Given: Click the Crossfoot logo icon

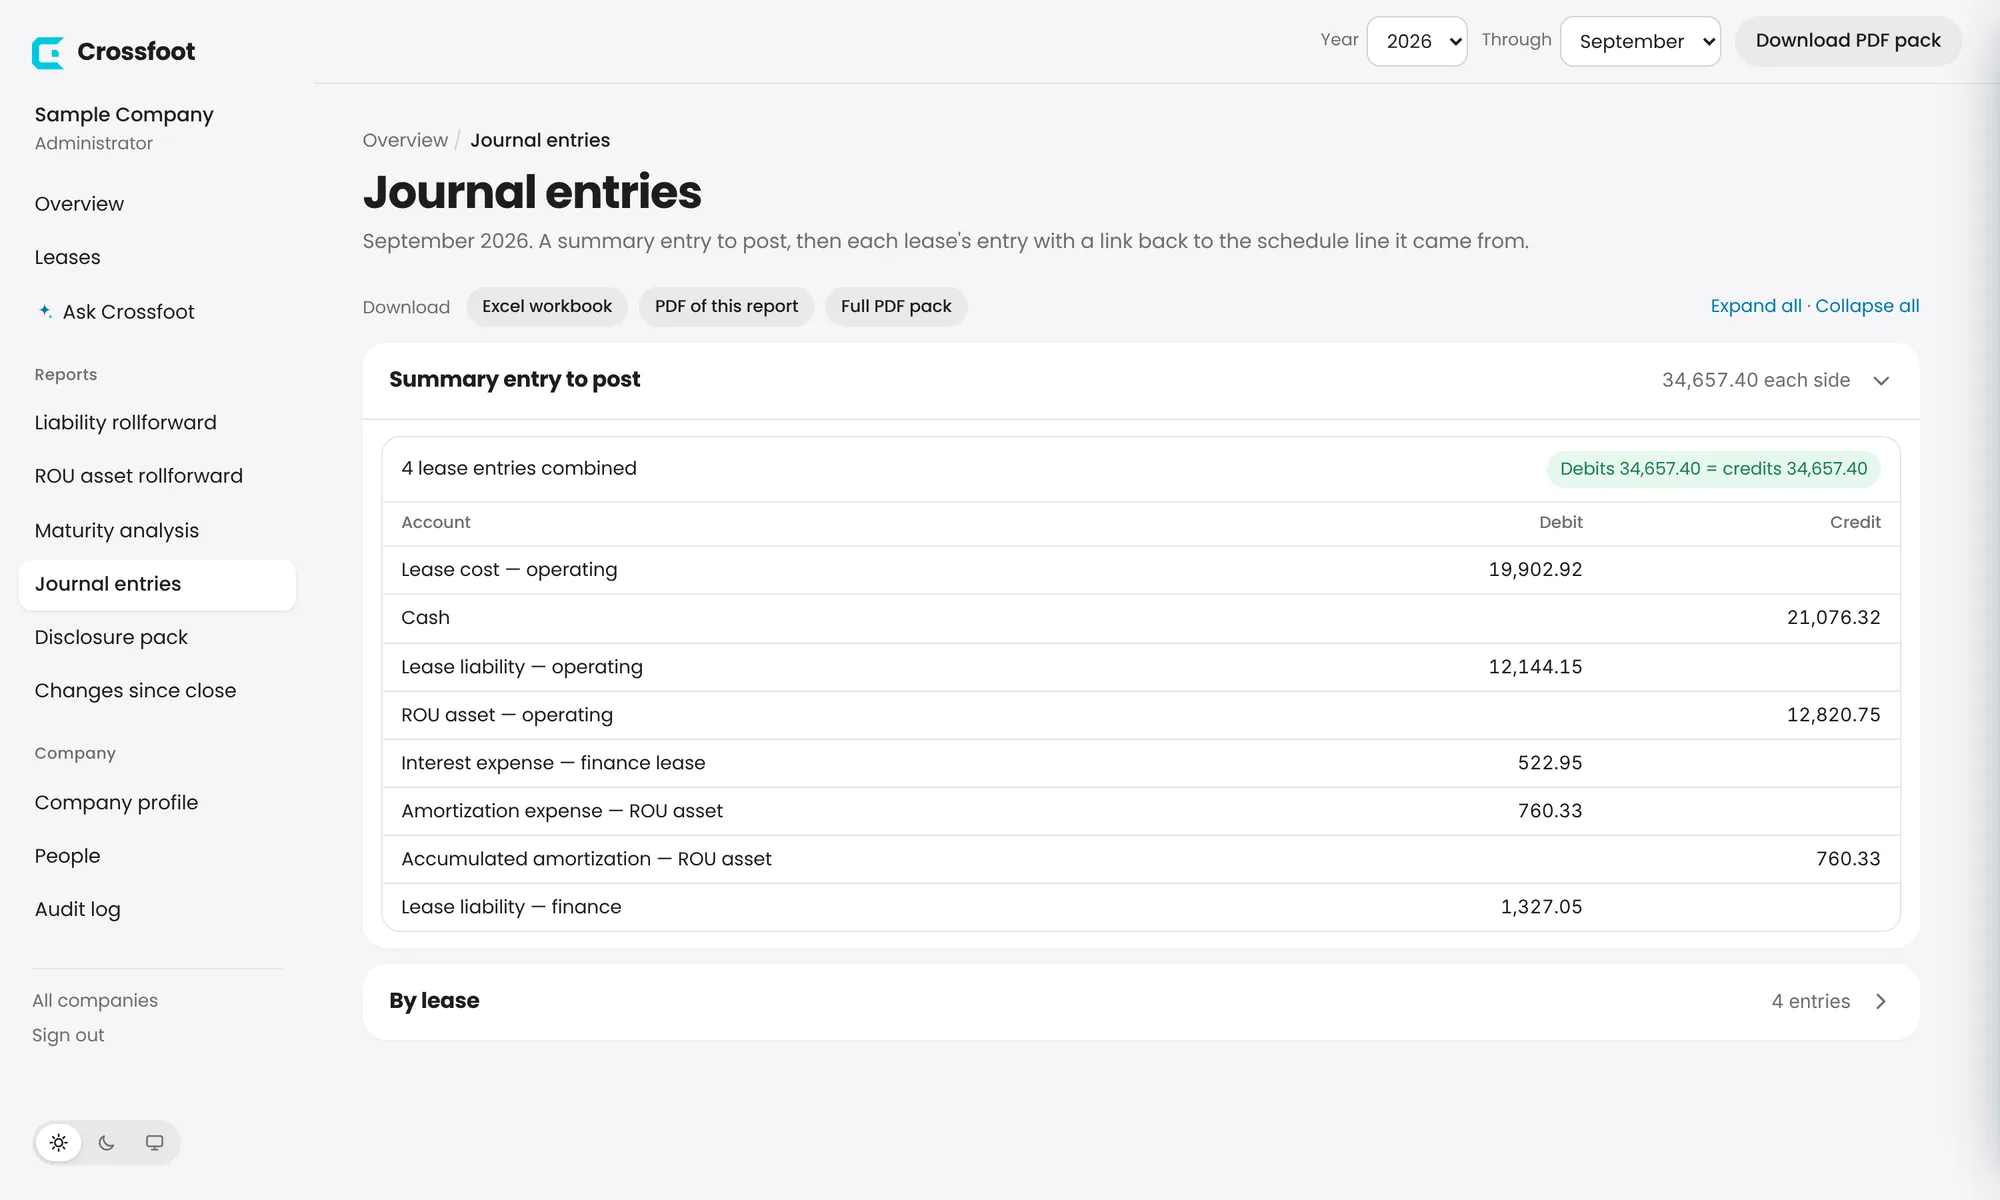Looking at the screenshot, I should pos(48,52).
